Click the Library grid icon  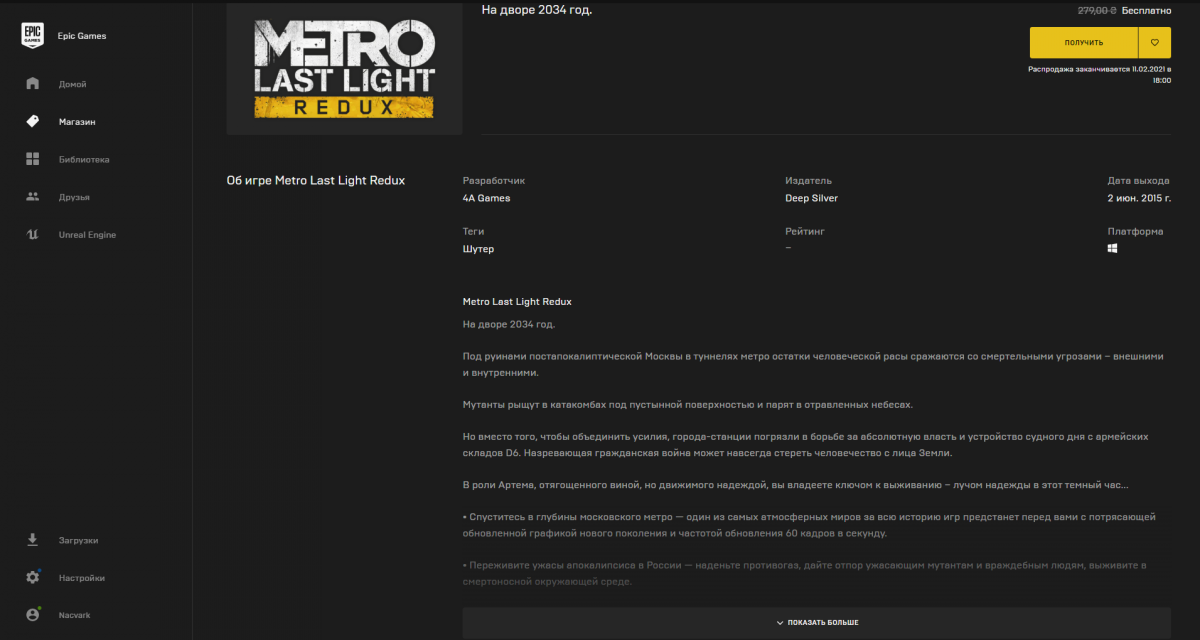tap(32, 159)
